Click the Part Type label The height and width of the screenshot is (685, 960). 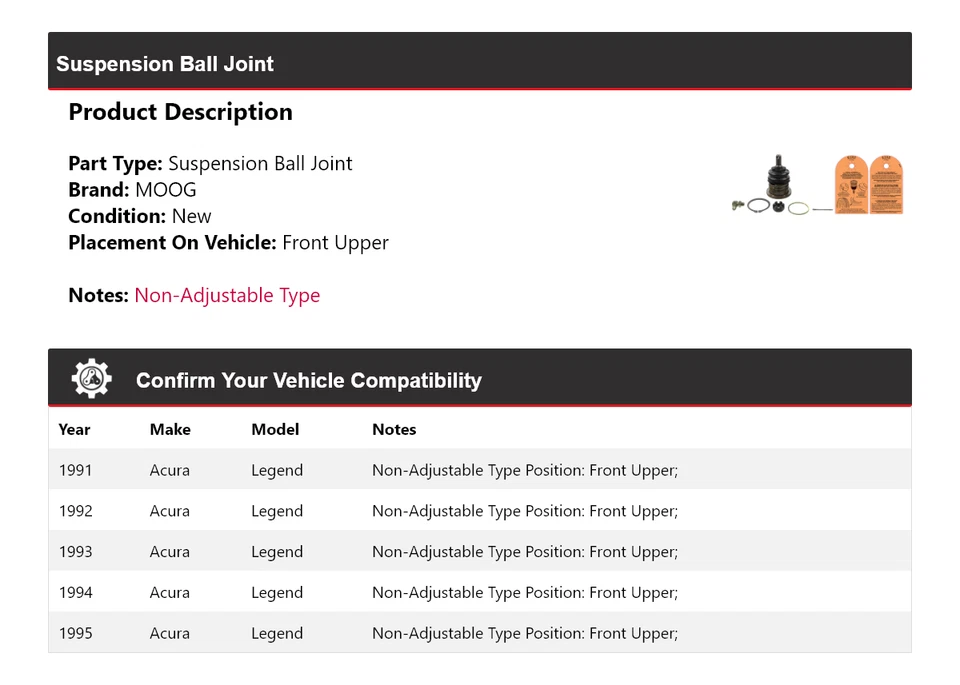tap(115, 164)
